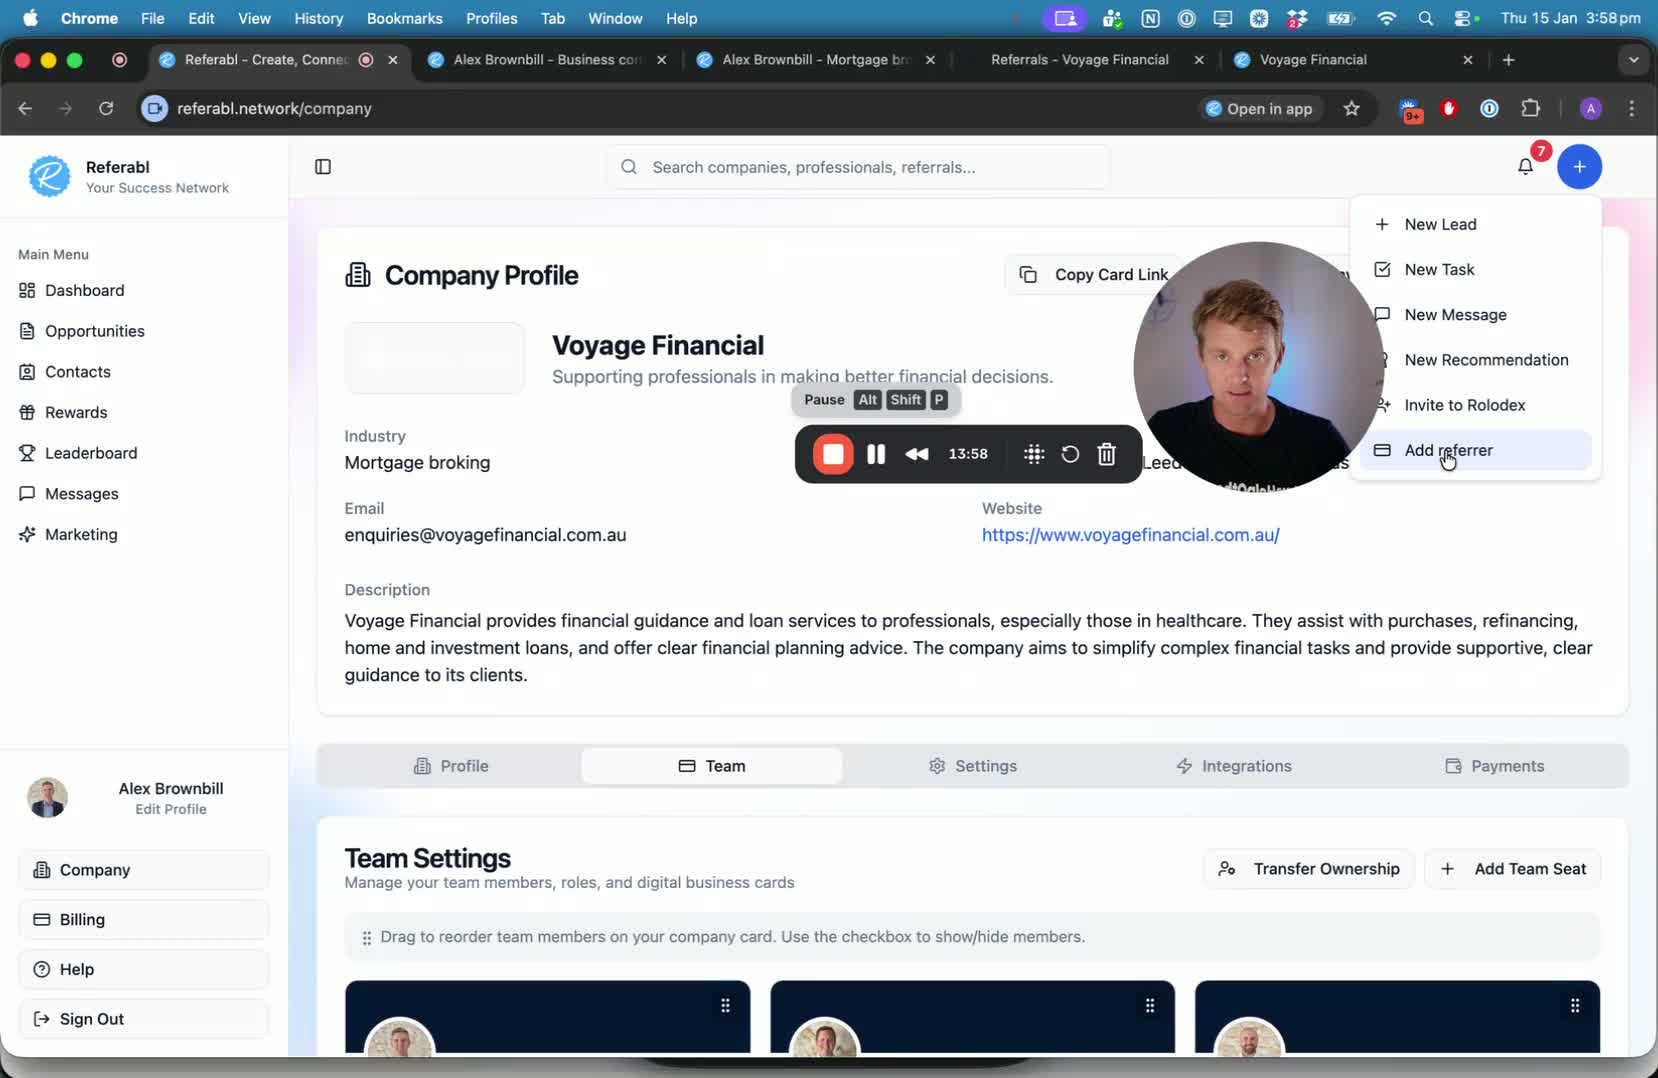
Task: Open Billing in the sidebar
Action: [x=144, y=920]
